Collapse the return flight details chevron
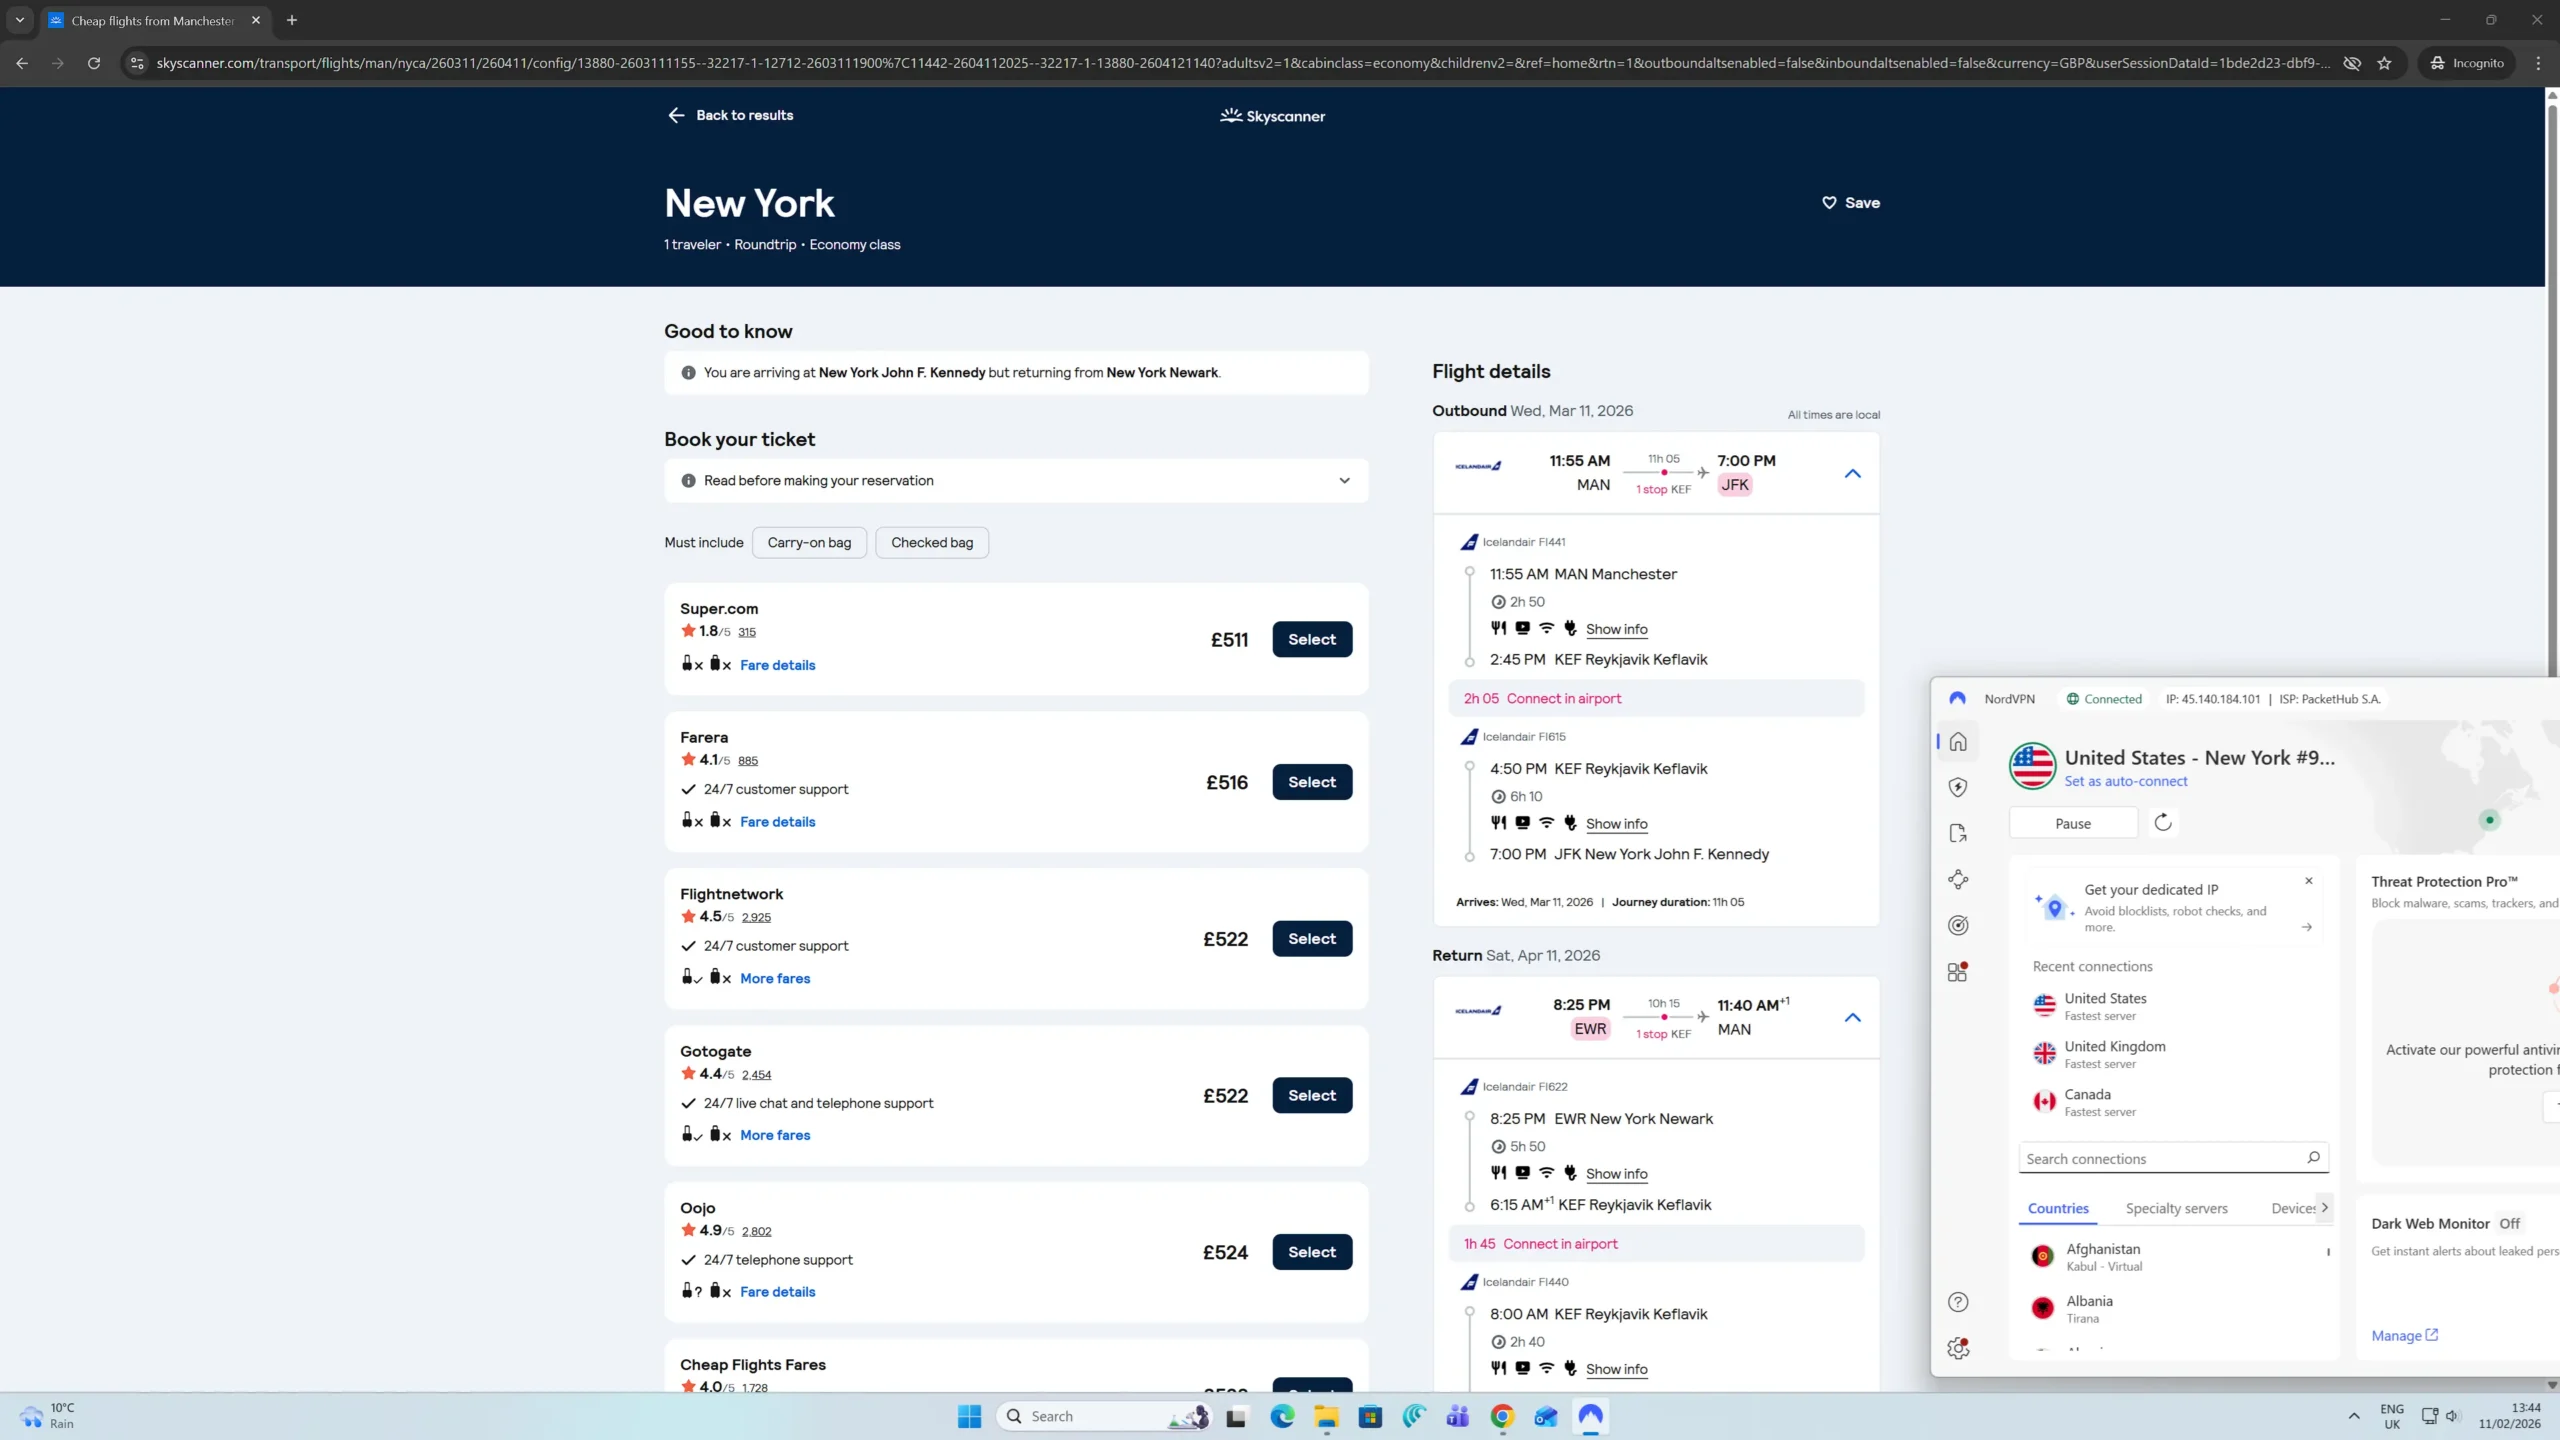 pos(1852,1018)
